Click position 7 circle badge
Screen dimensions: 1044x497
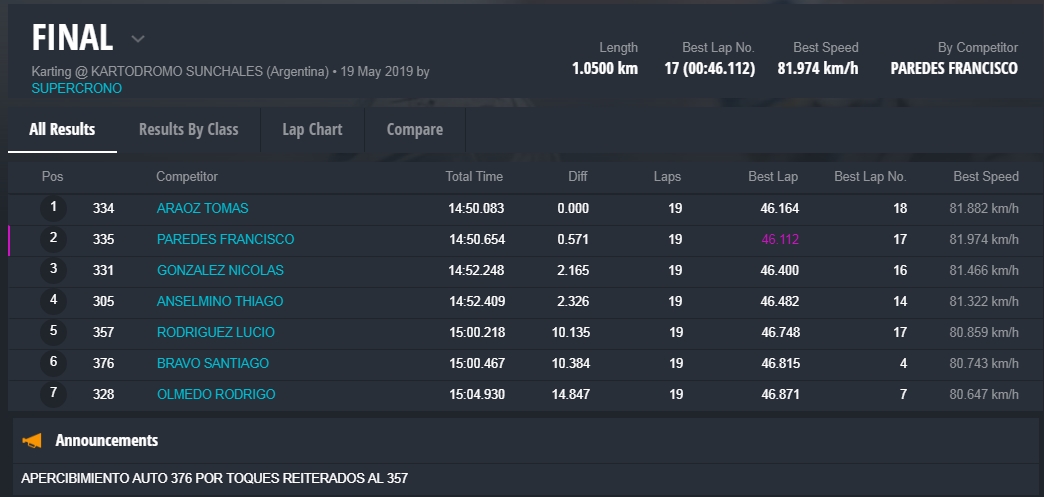53,394
